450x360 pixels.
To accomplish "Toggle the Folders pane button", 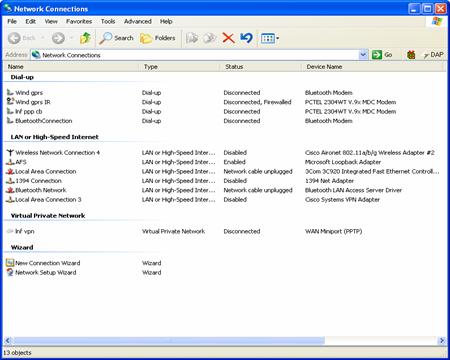I will click(157, 38).
